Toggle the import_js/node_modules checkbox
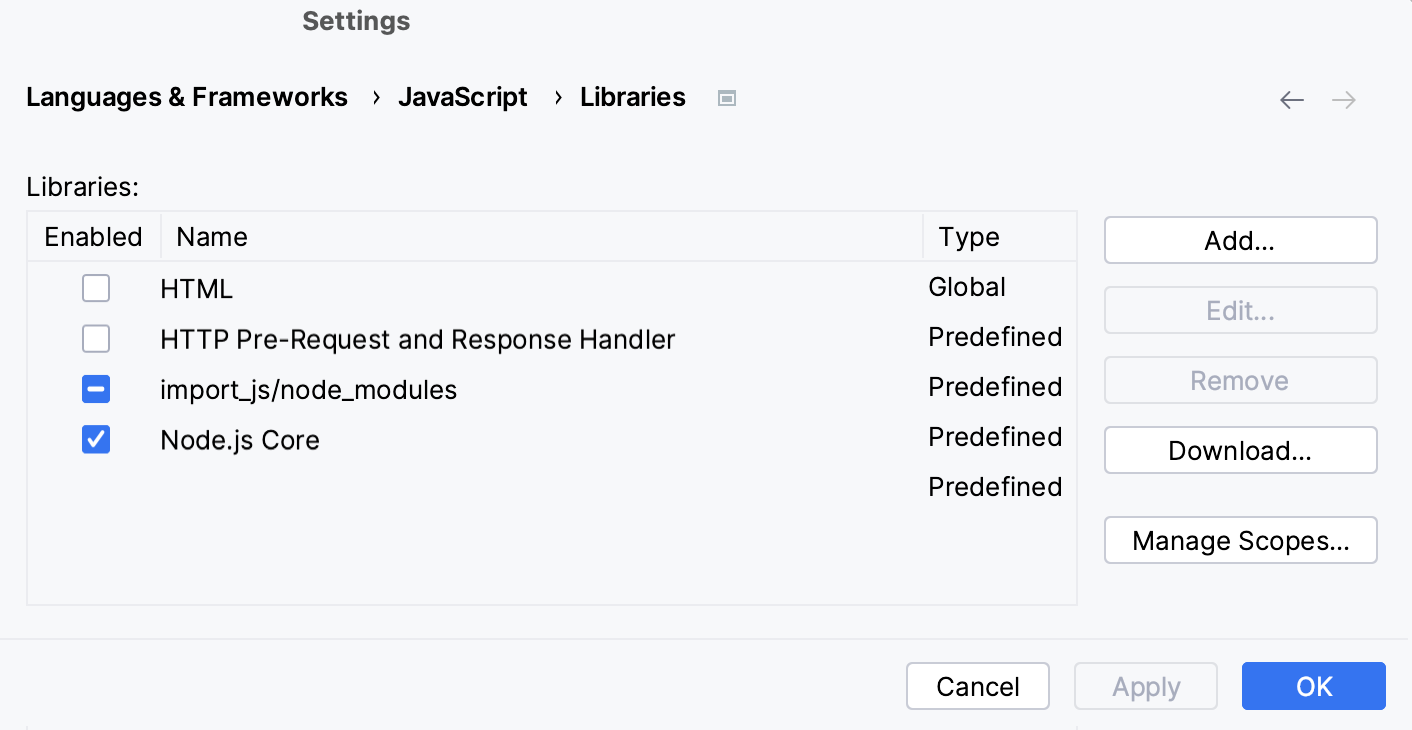1412x730 pixels. (x=96, y=389)
